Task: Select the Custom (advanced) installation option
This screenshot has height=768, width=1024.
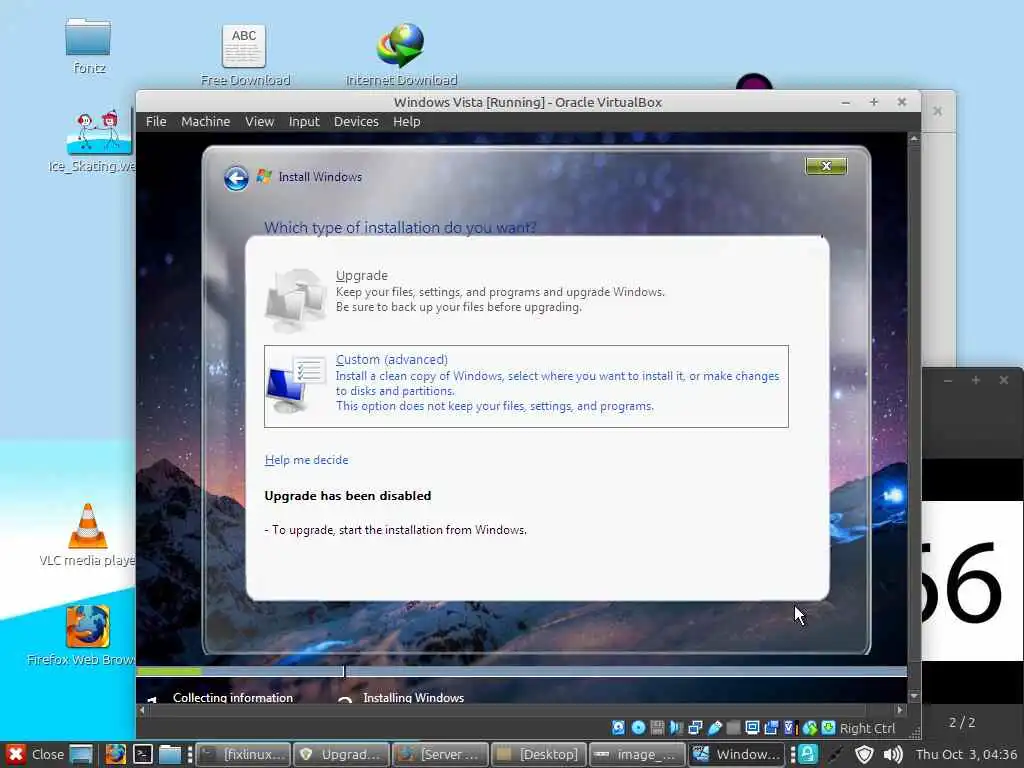Action: (x=526, y=386)
